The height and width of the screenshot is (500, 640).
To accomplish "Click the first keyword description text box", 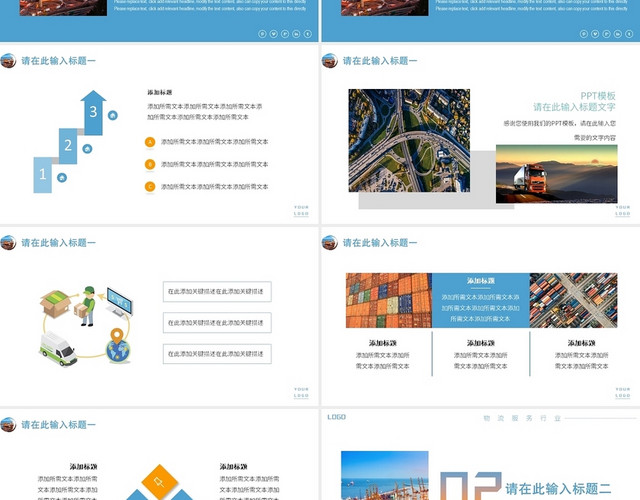I will 217,291.
